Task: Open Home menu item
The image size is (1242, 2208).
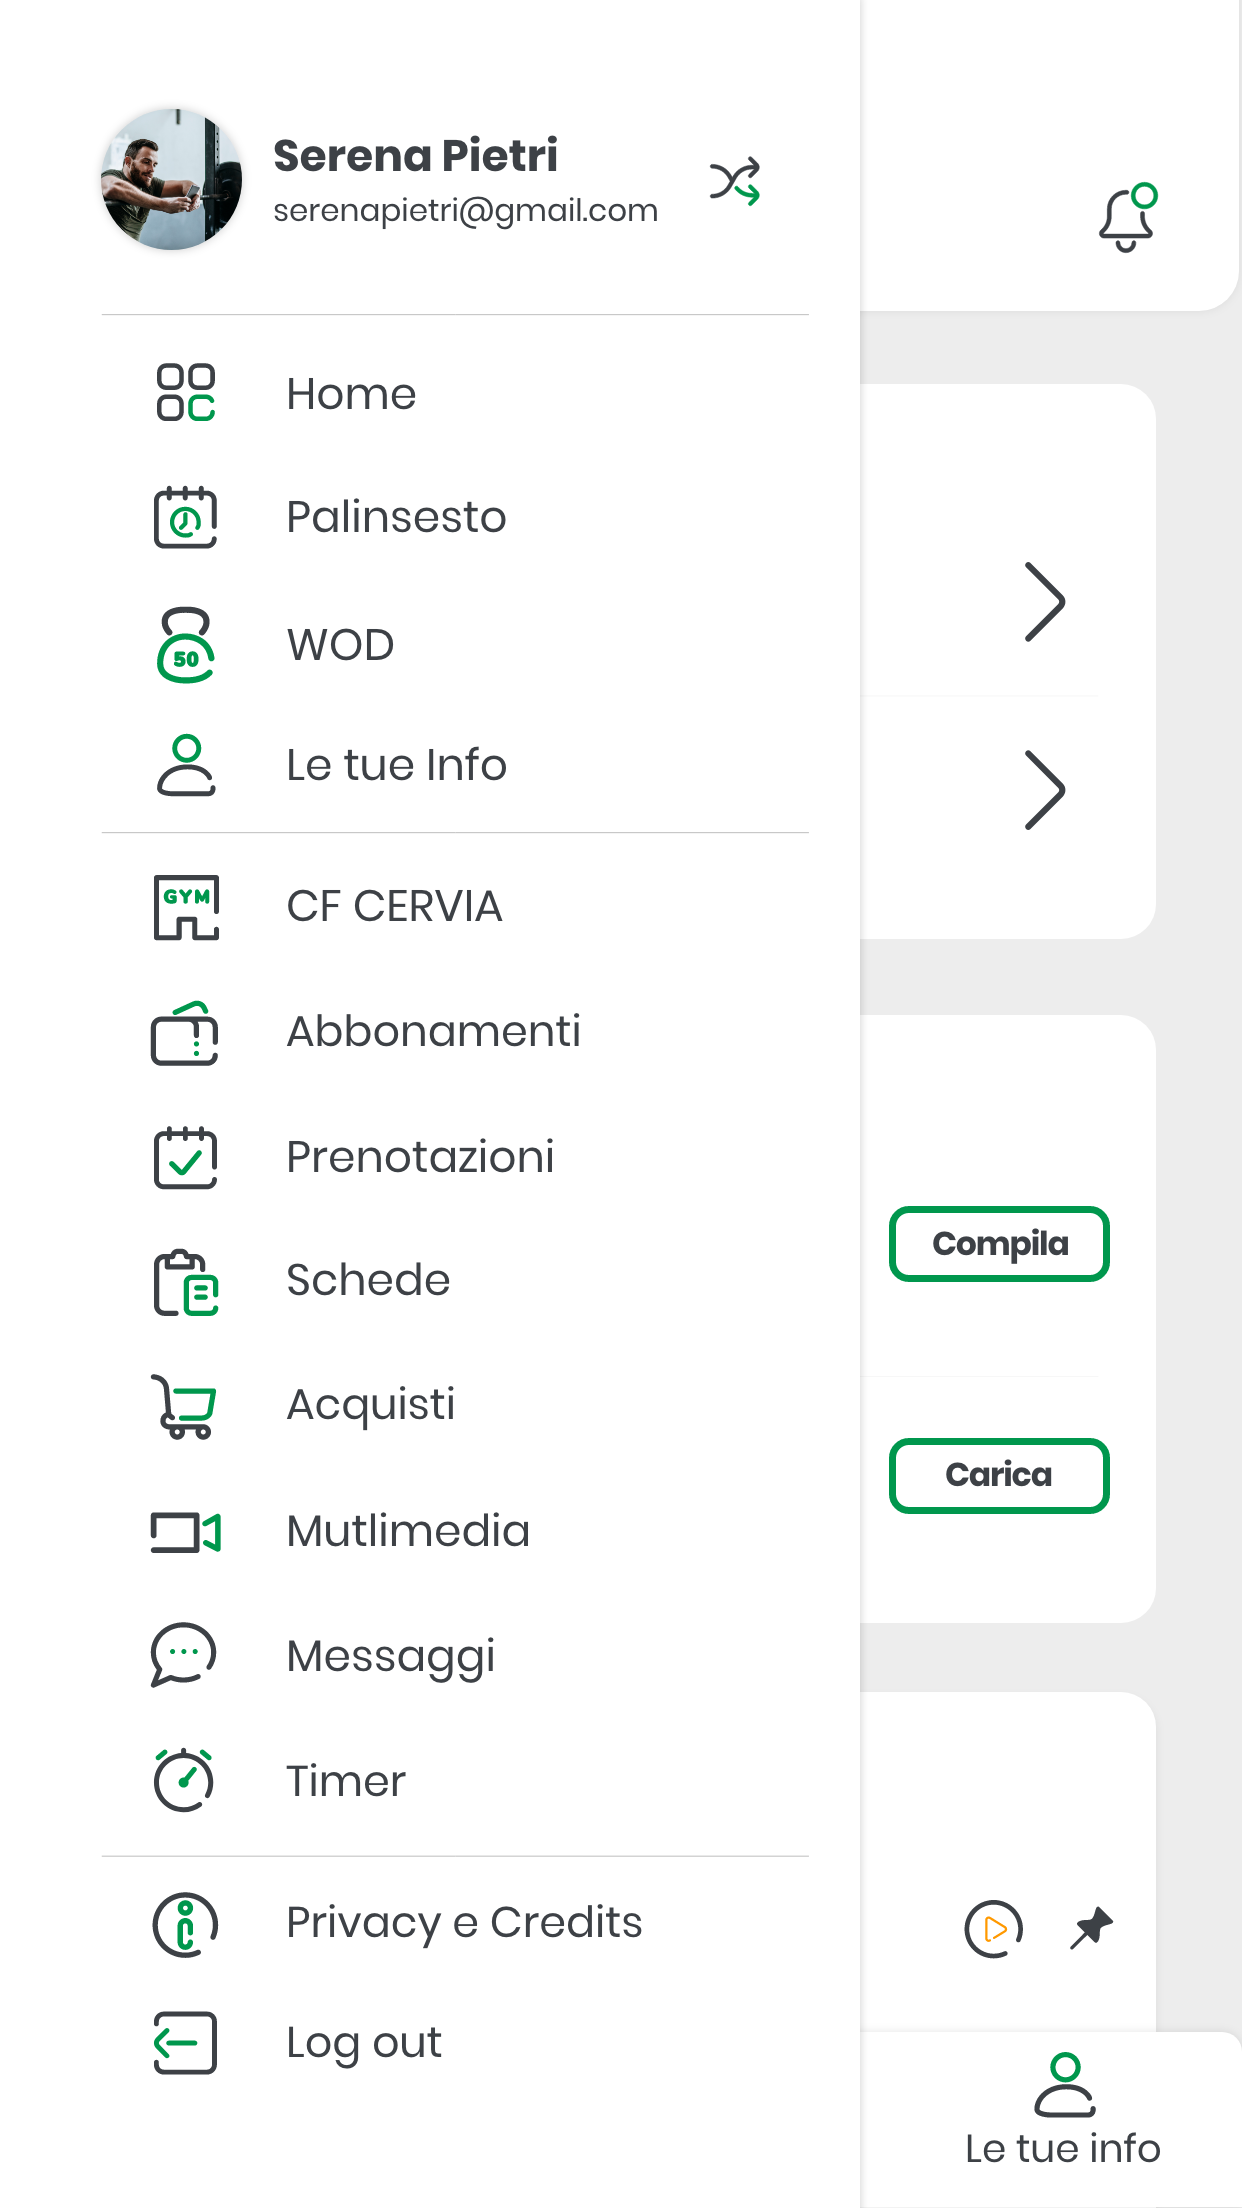Action: [x=351, y=393]
